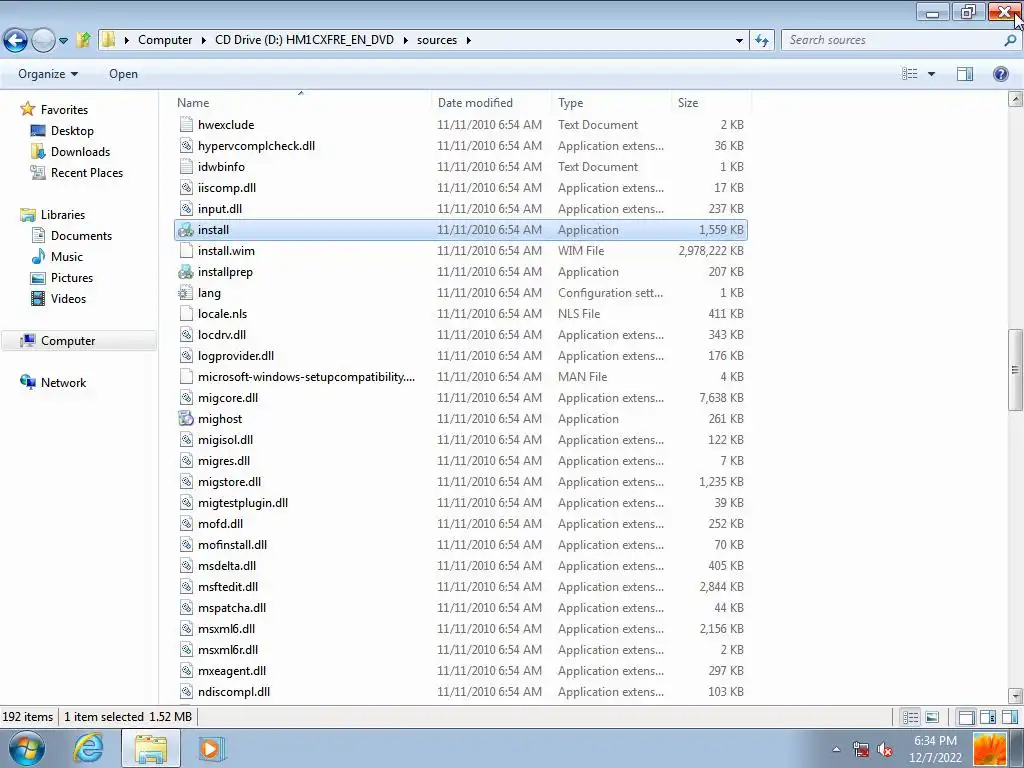Select migtestplugin.dll file name
The height and width of the screenshot is (768, 1024).
[243, 503]
